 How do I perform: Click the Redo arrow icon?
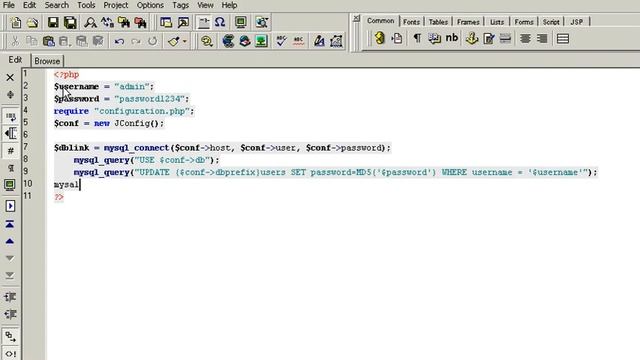(136, 41)
